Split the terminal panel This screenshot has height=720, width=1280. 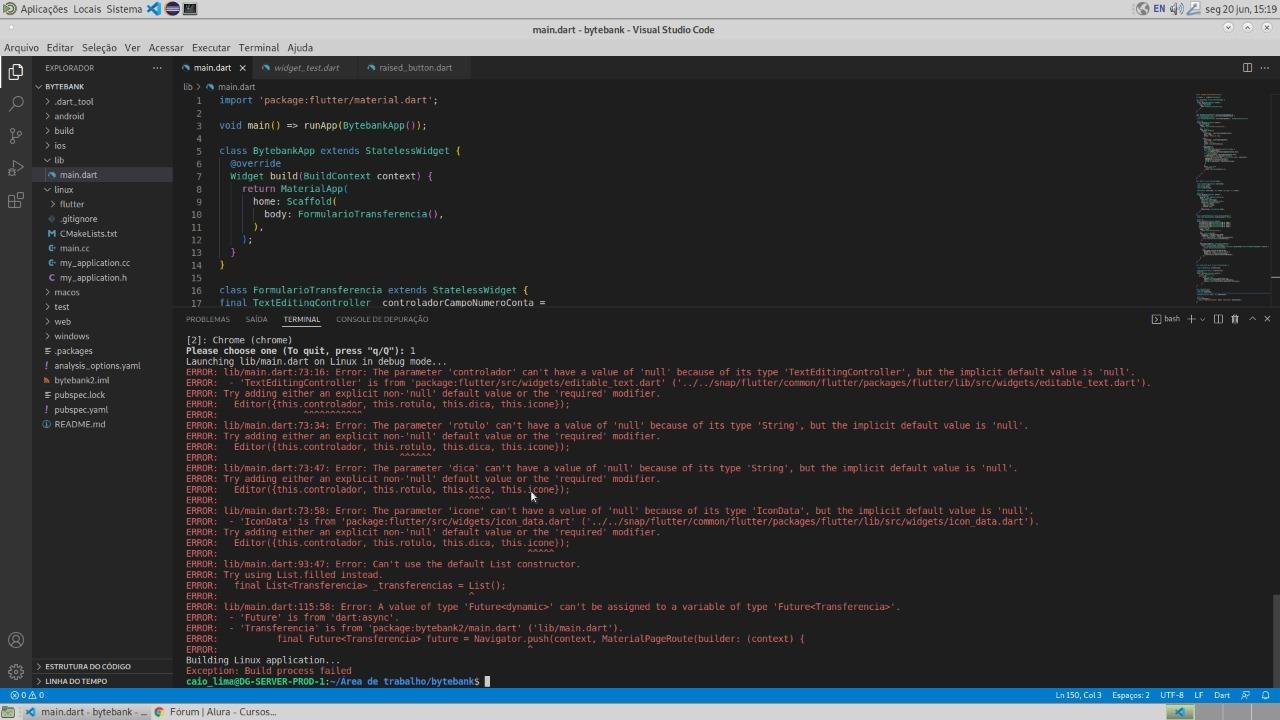1218,319
